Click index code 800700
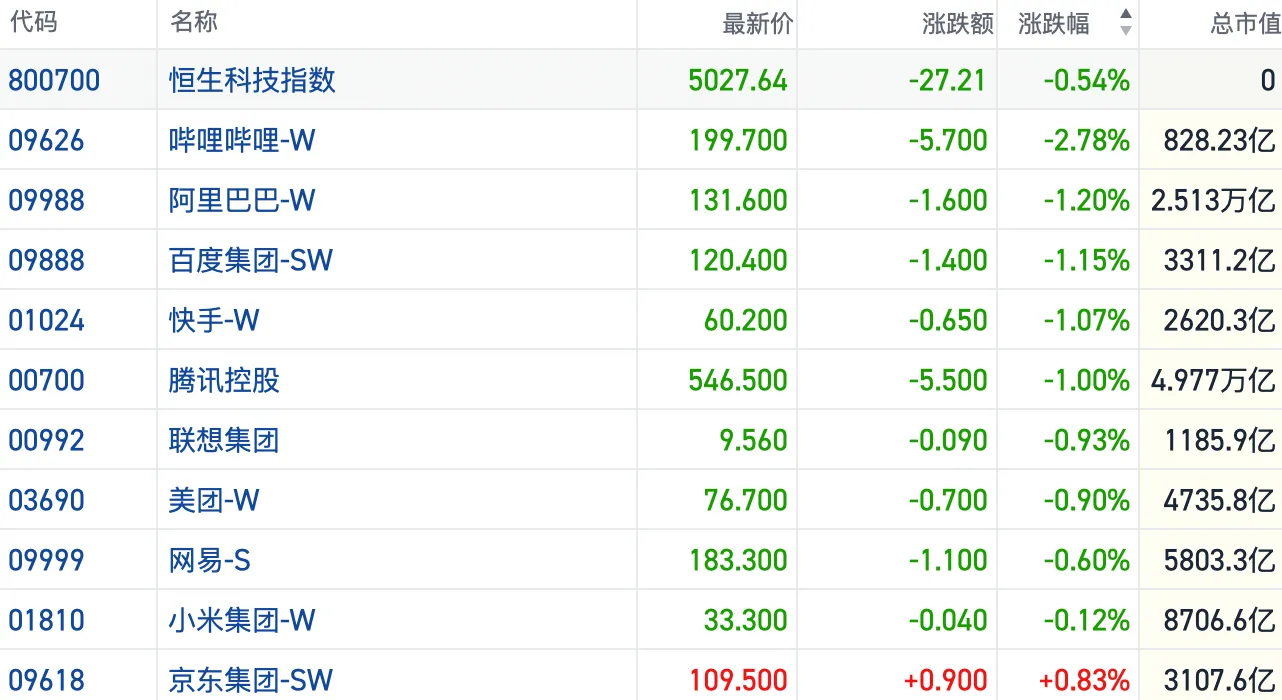1282x700 pixels. (x=54, y=80)
